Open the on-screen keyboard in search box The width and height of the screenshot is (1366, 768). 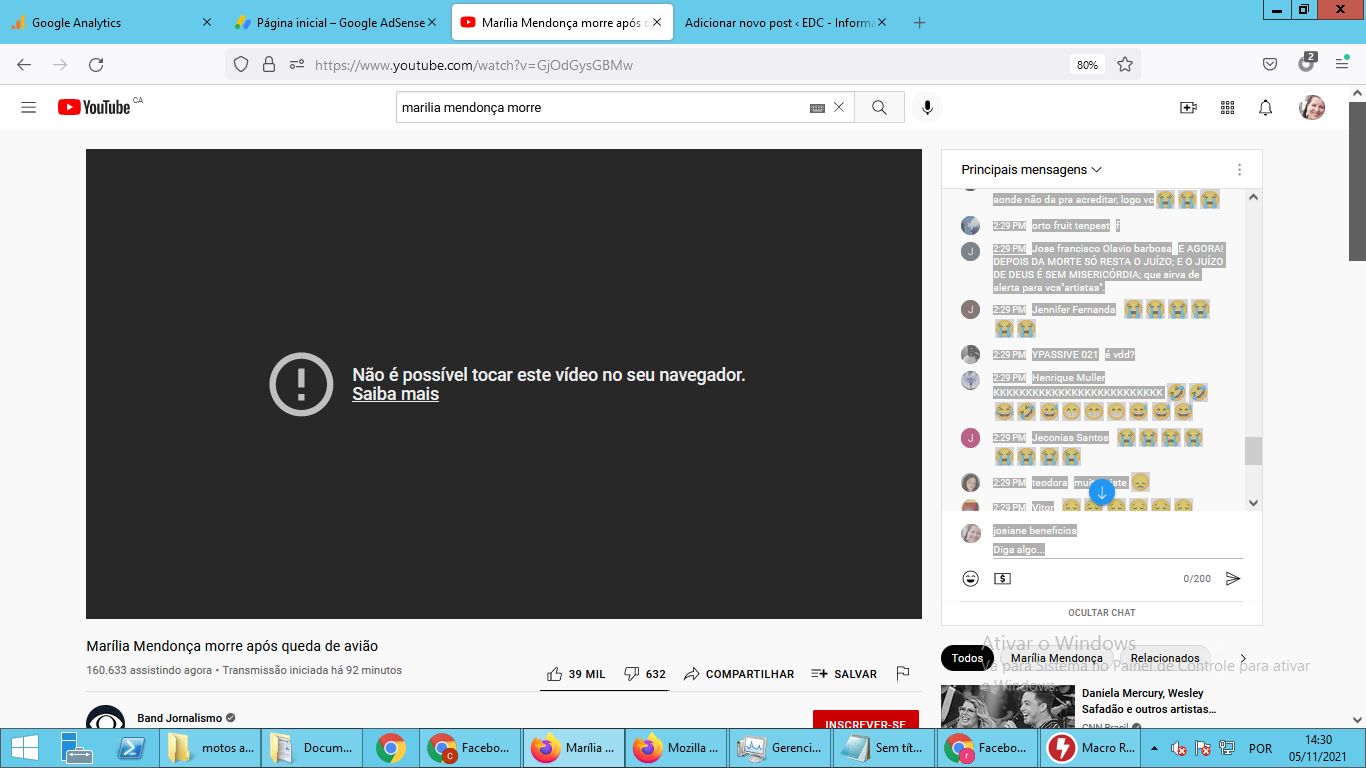pos(817,108)
